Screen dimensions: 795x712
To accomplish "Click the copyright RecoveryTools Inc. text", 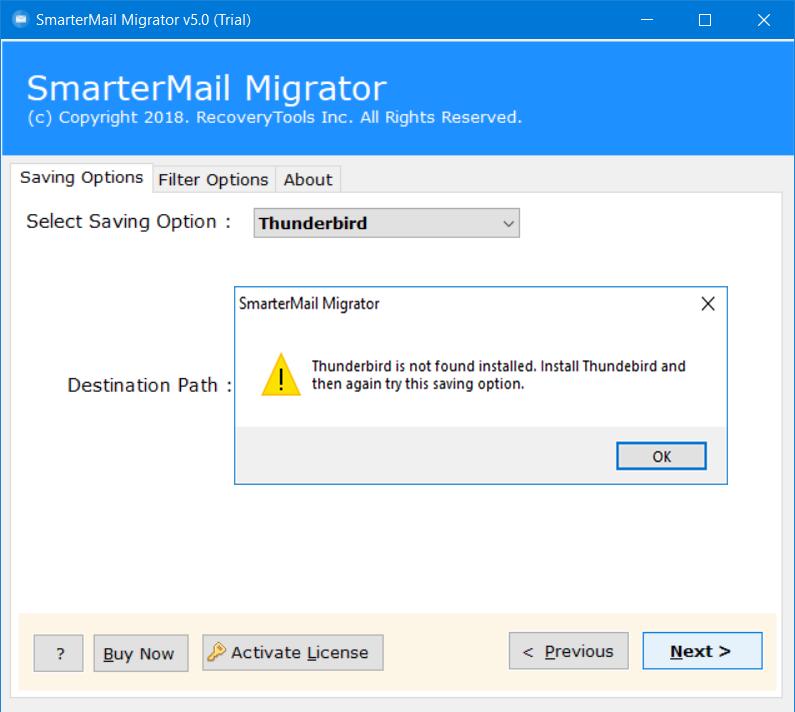I will pos(274,118).
